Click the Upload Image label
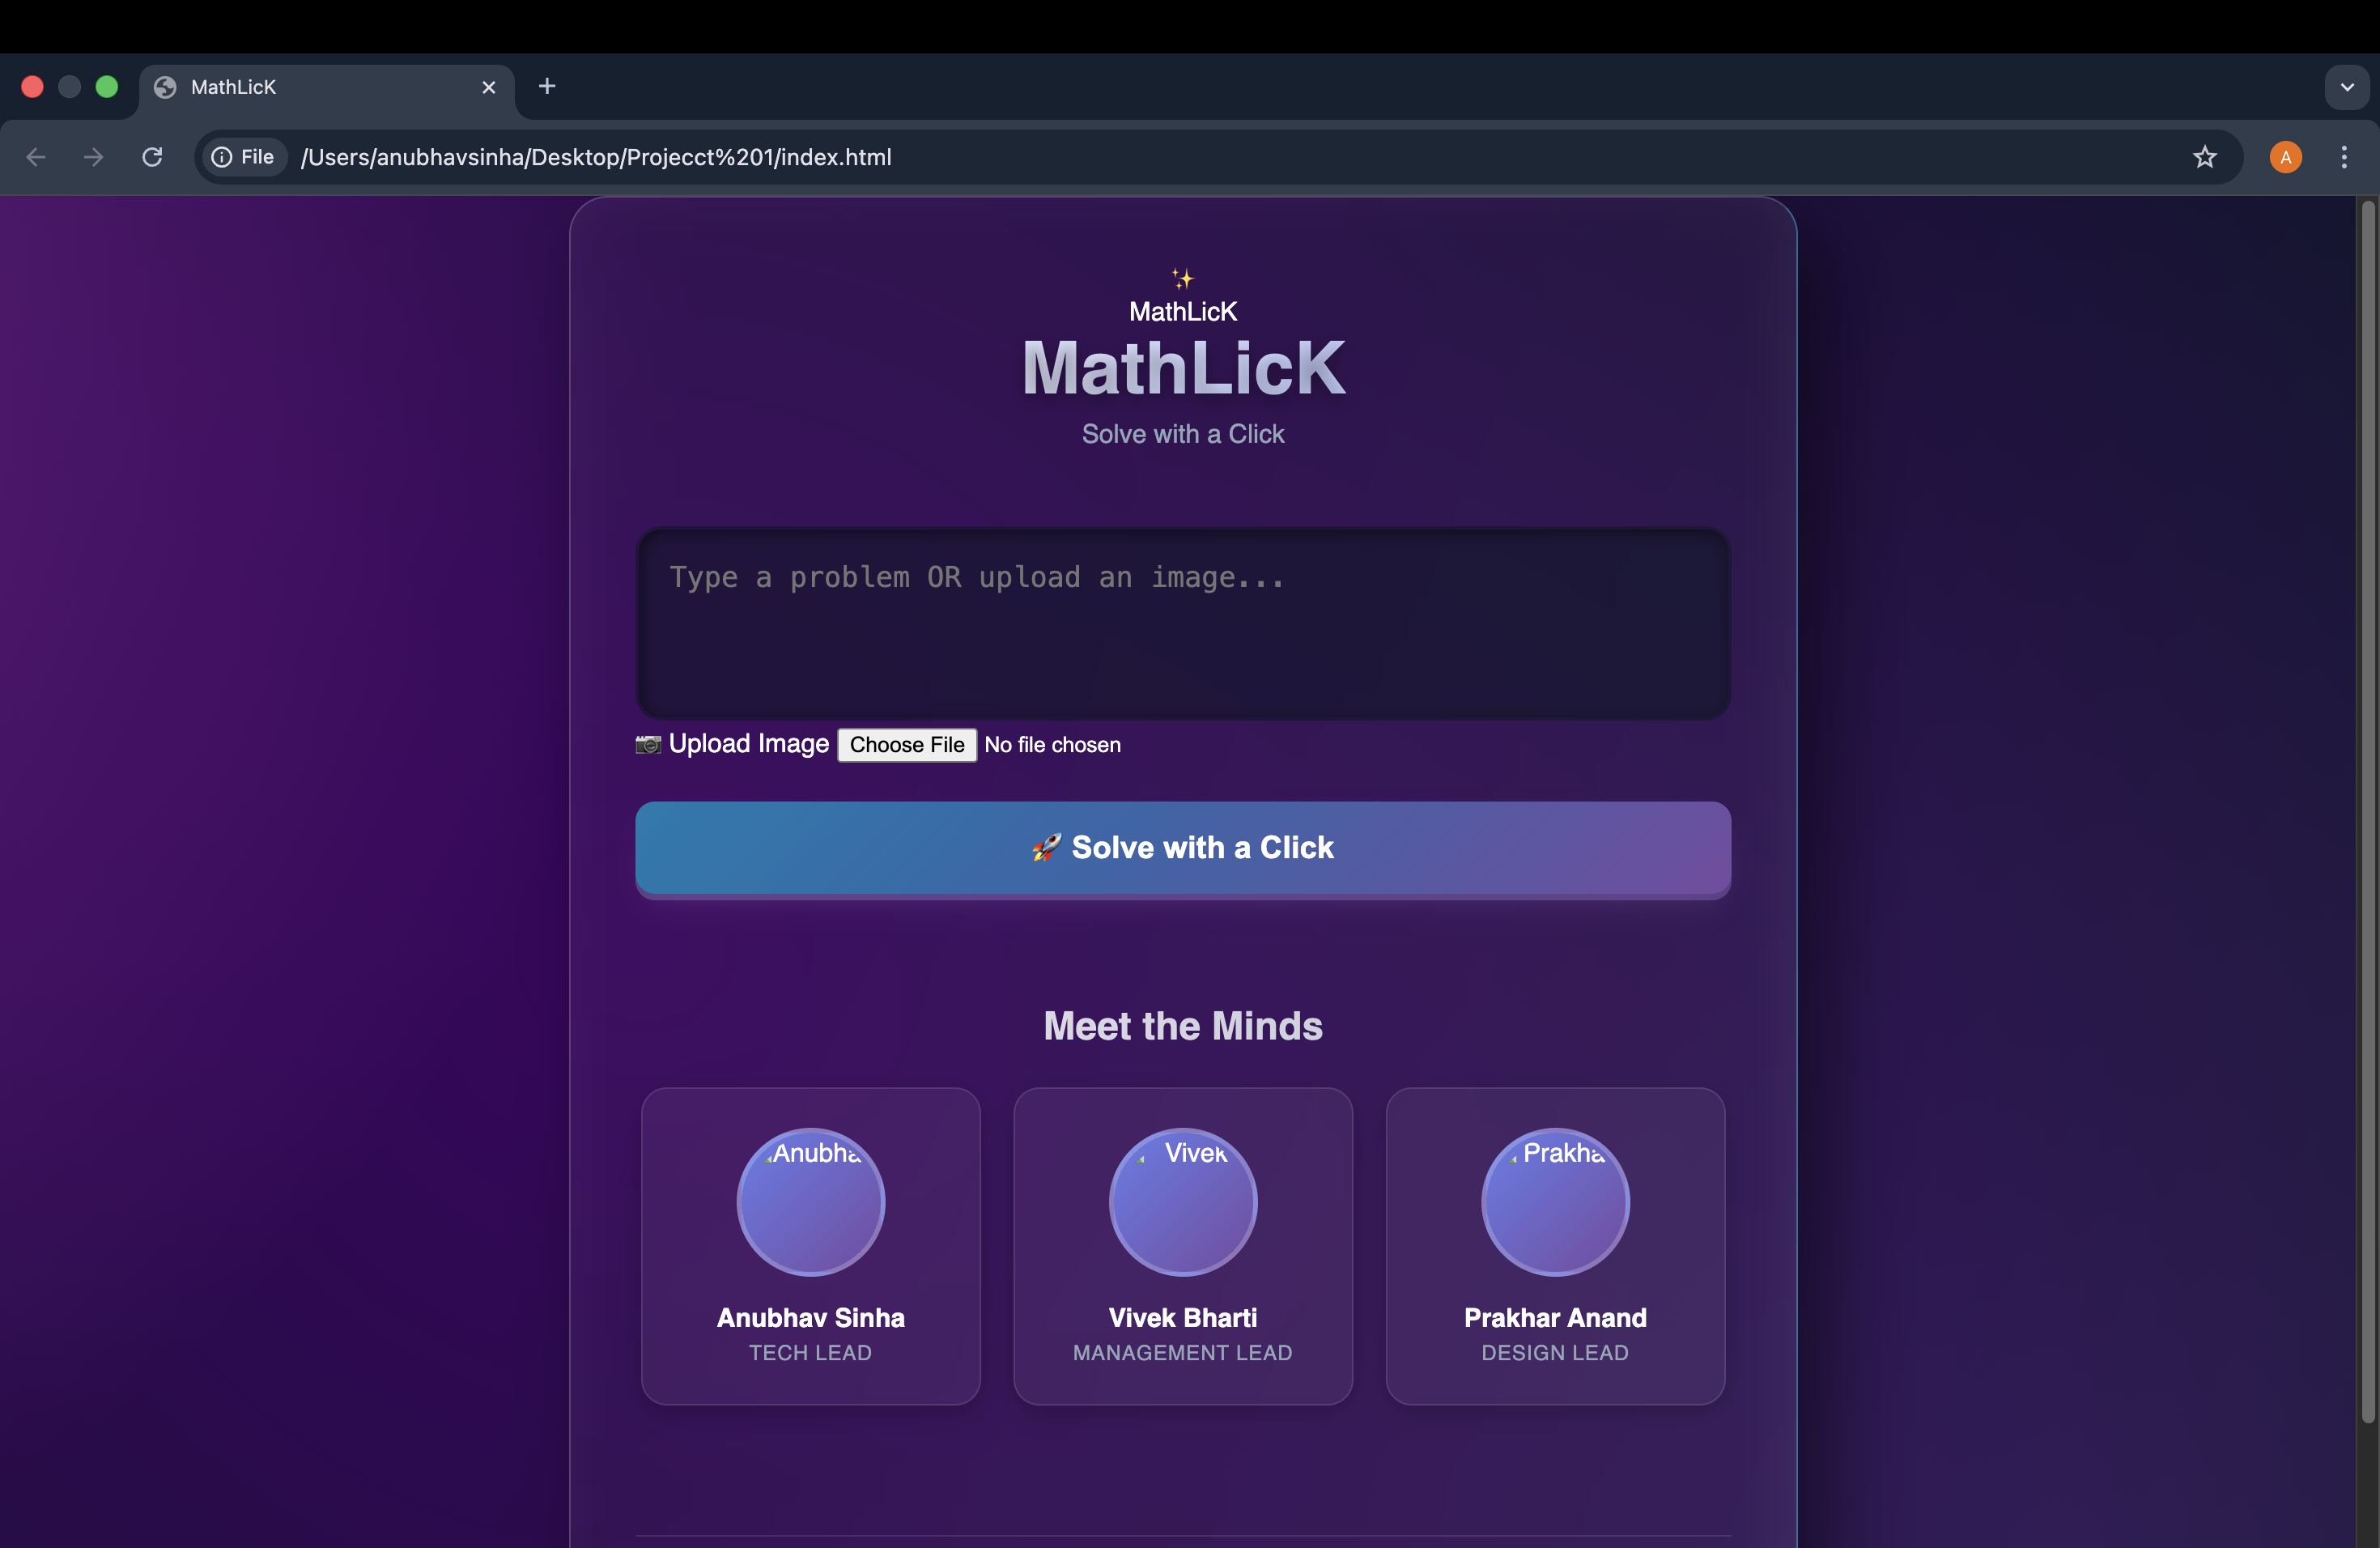Viewport: 2380px width, 1548px height. pyautogui.click(x=748, y=744)
